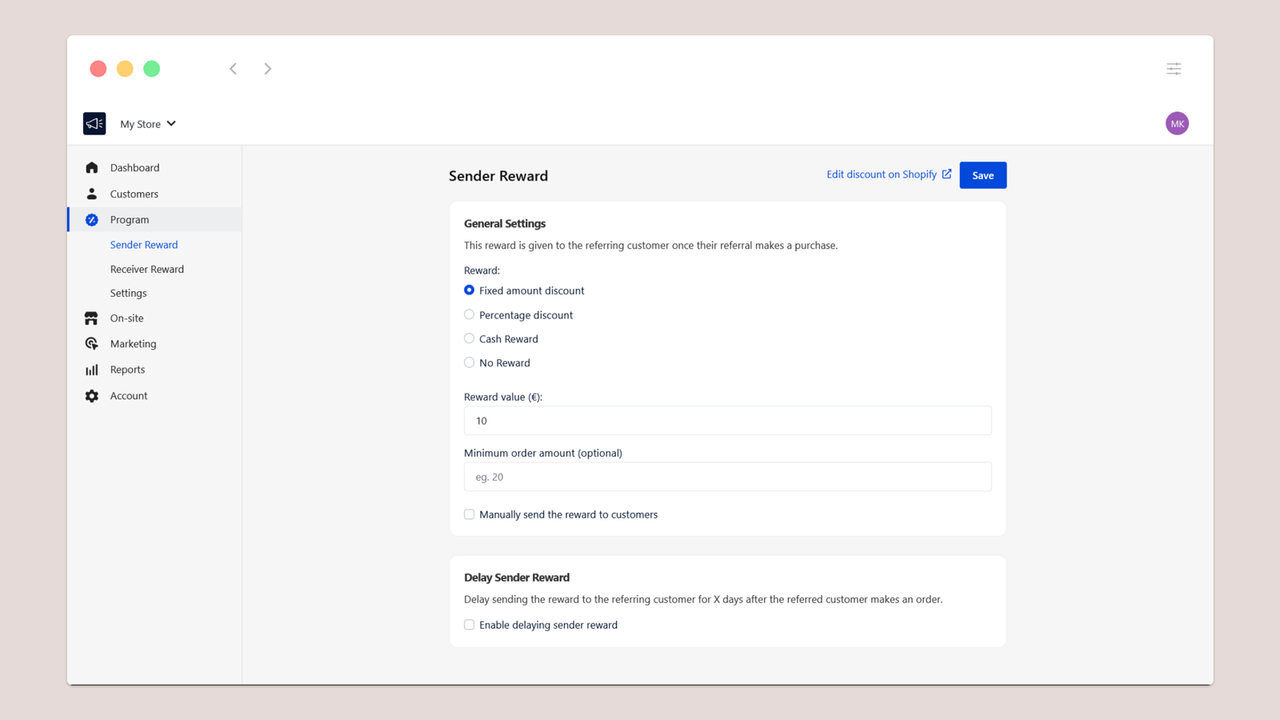This screenshot has height=720, width=1280.
Task: Click the 'Delay sending the reward' description text
Action: [703, 600]
